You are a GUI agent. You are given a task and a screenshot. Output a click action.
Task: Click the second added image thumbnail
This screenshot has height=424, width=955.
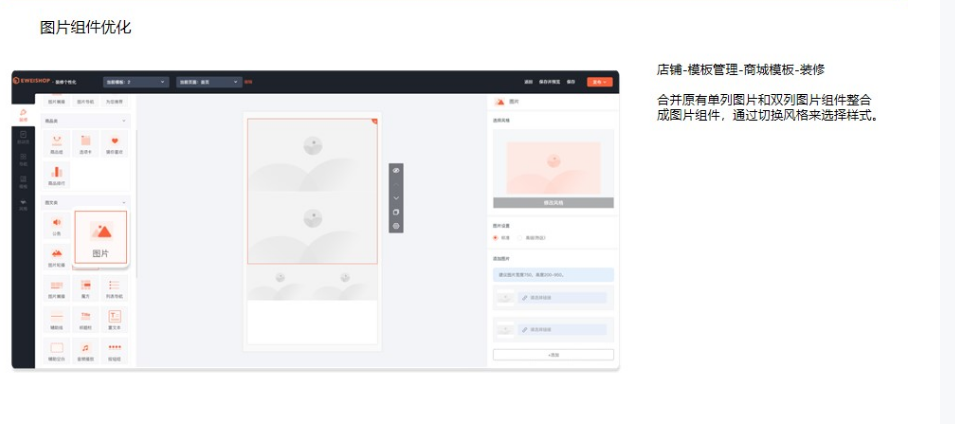(x=505, y=329)
